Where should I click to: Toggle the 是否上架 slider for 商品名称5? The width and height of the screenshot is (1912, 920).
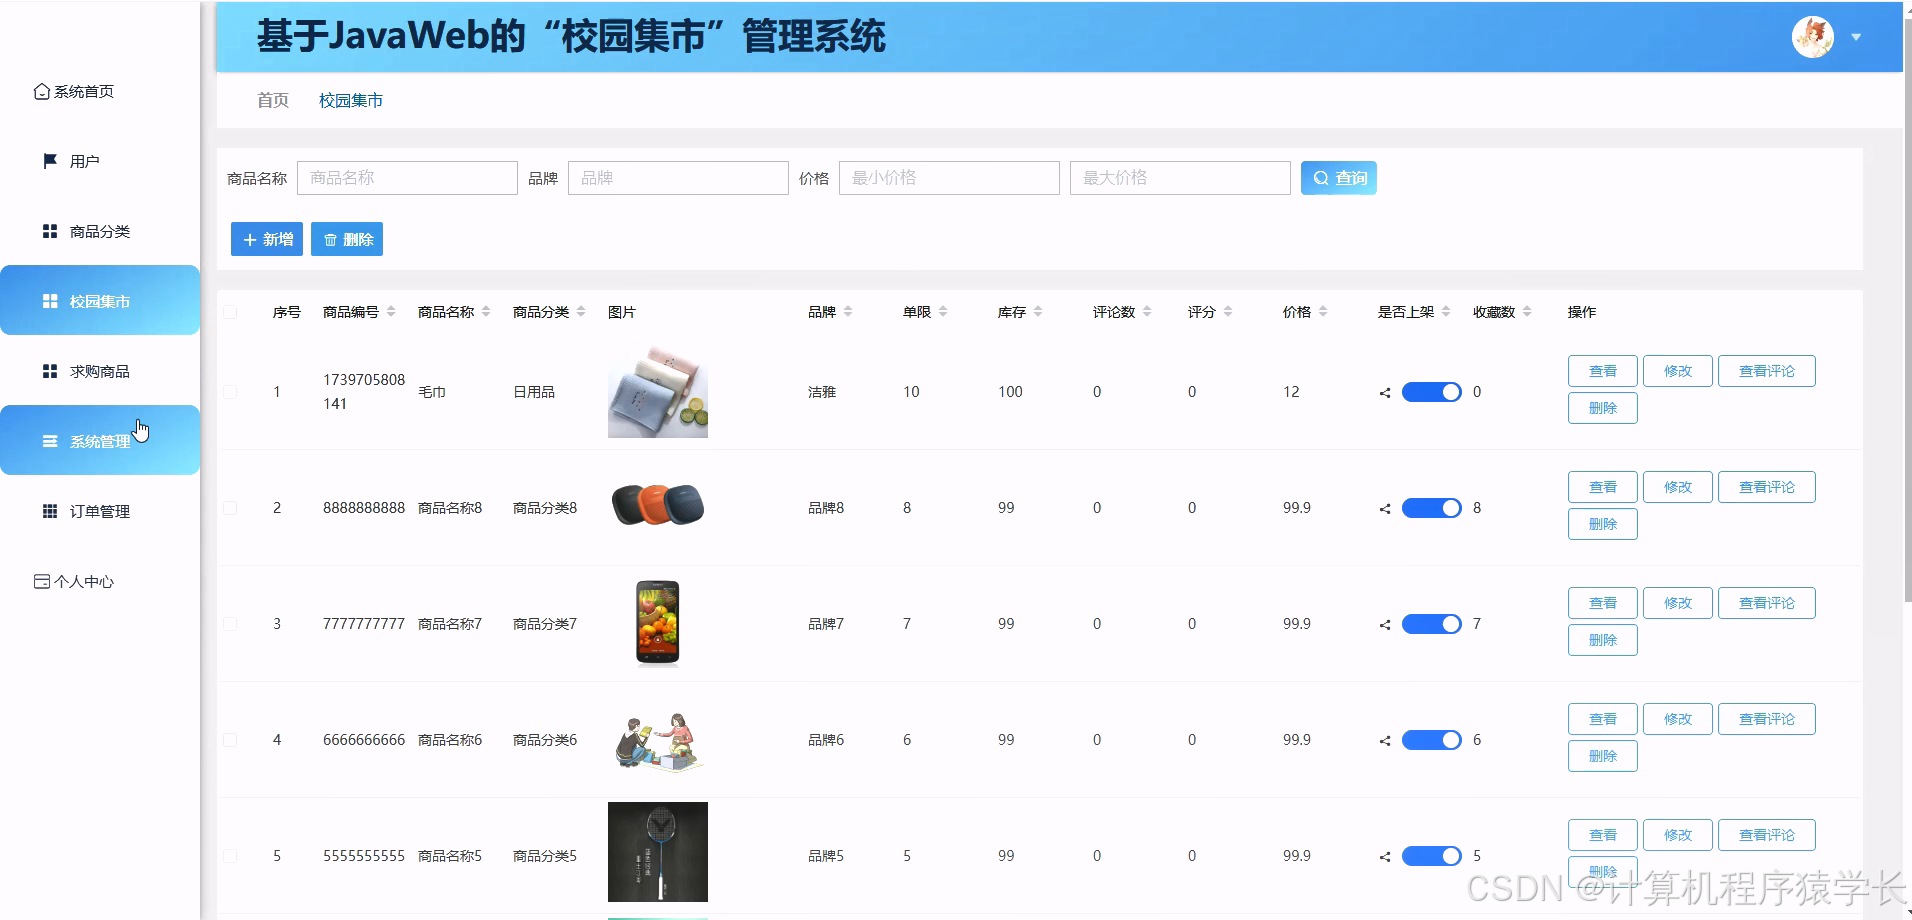pos(1432,855)
